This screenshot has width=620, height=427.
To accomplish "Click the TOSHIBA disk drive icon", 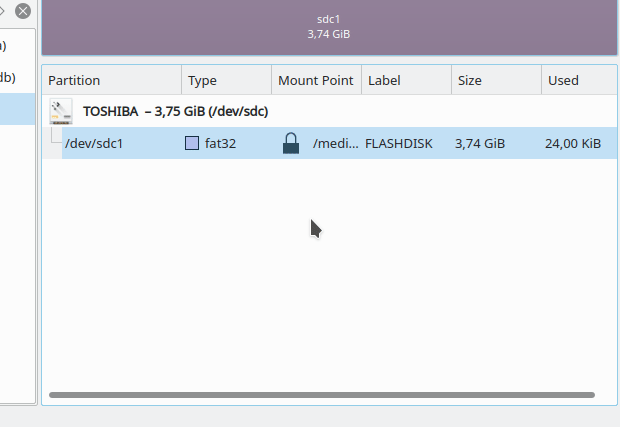I will [x=61, y=111].
